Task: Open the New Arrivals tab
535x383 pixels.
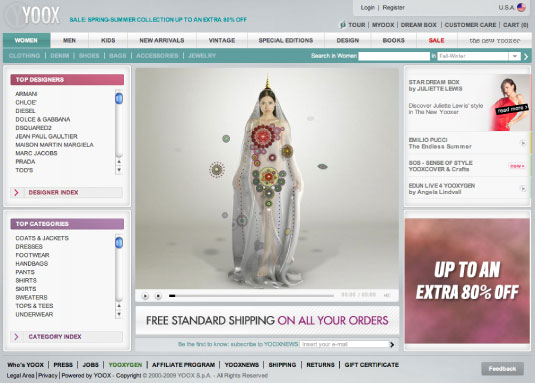Action: click(162, 40)
